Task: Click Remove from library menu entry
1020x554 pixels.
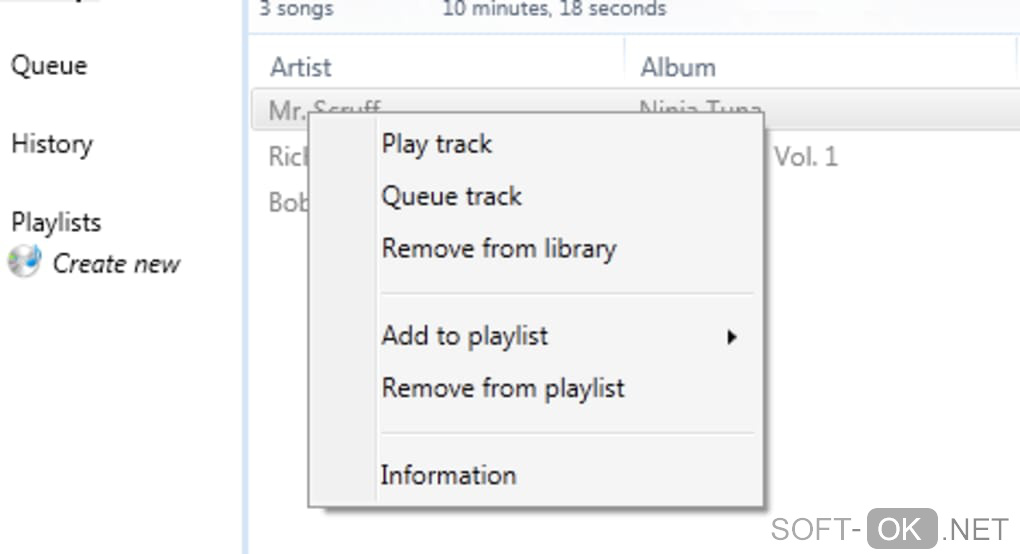Action: click(498, 248)
